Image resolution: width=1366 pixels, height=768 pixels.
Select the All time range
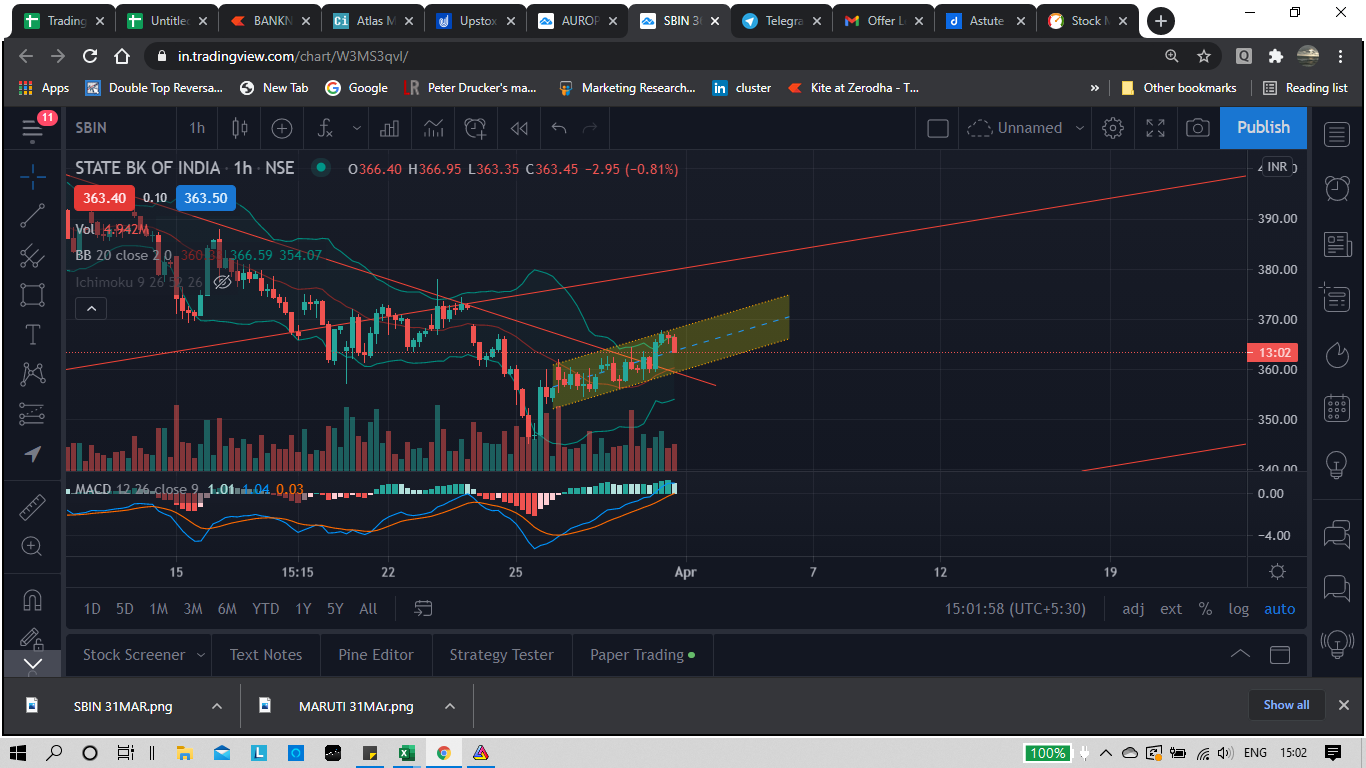(x=368, y=608)
